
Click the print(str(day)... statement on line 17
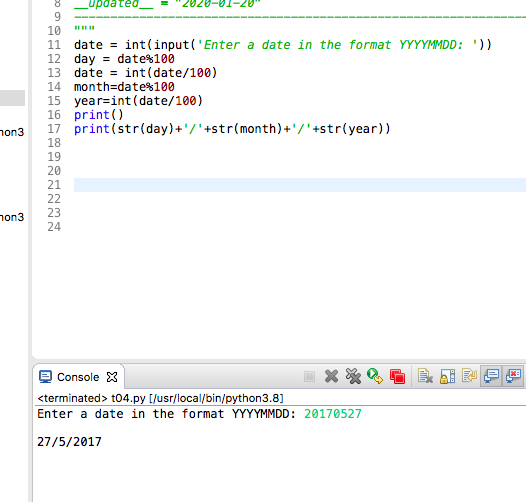(232, 129)
